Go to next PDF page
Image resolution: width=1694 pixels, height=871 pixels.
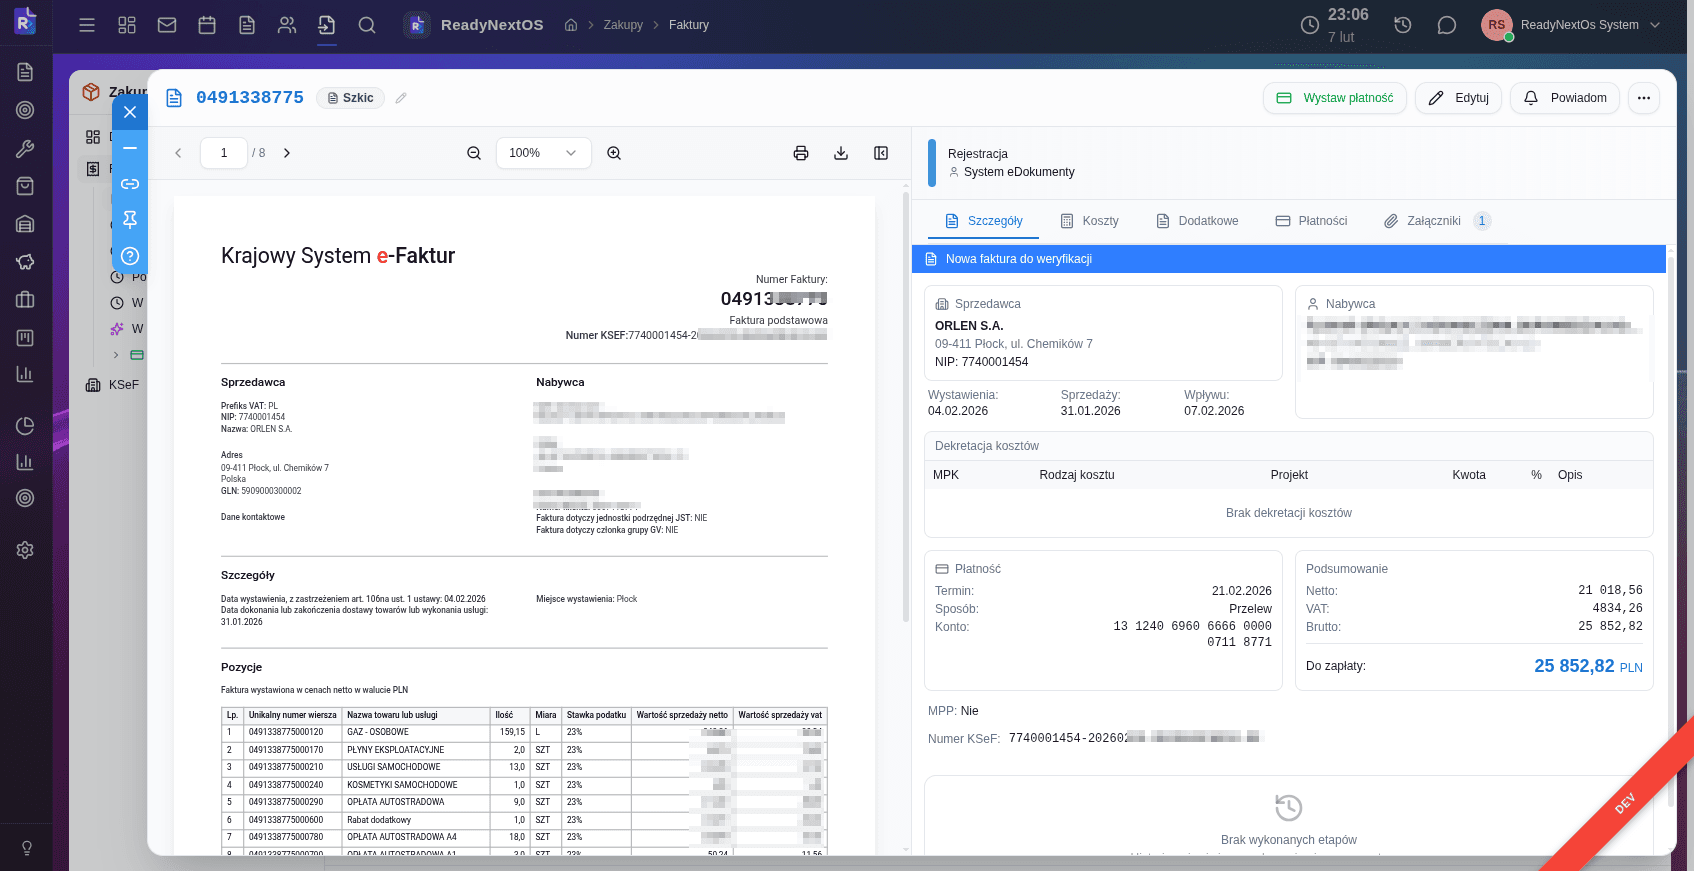pyautogui.click(x=287, y=153)
